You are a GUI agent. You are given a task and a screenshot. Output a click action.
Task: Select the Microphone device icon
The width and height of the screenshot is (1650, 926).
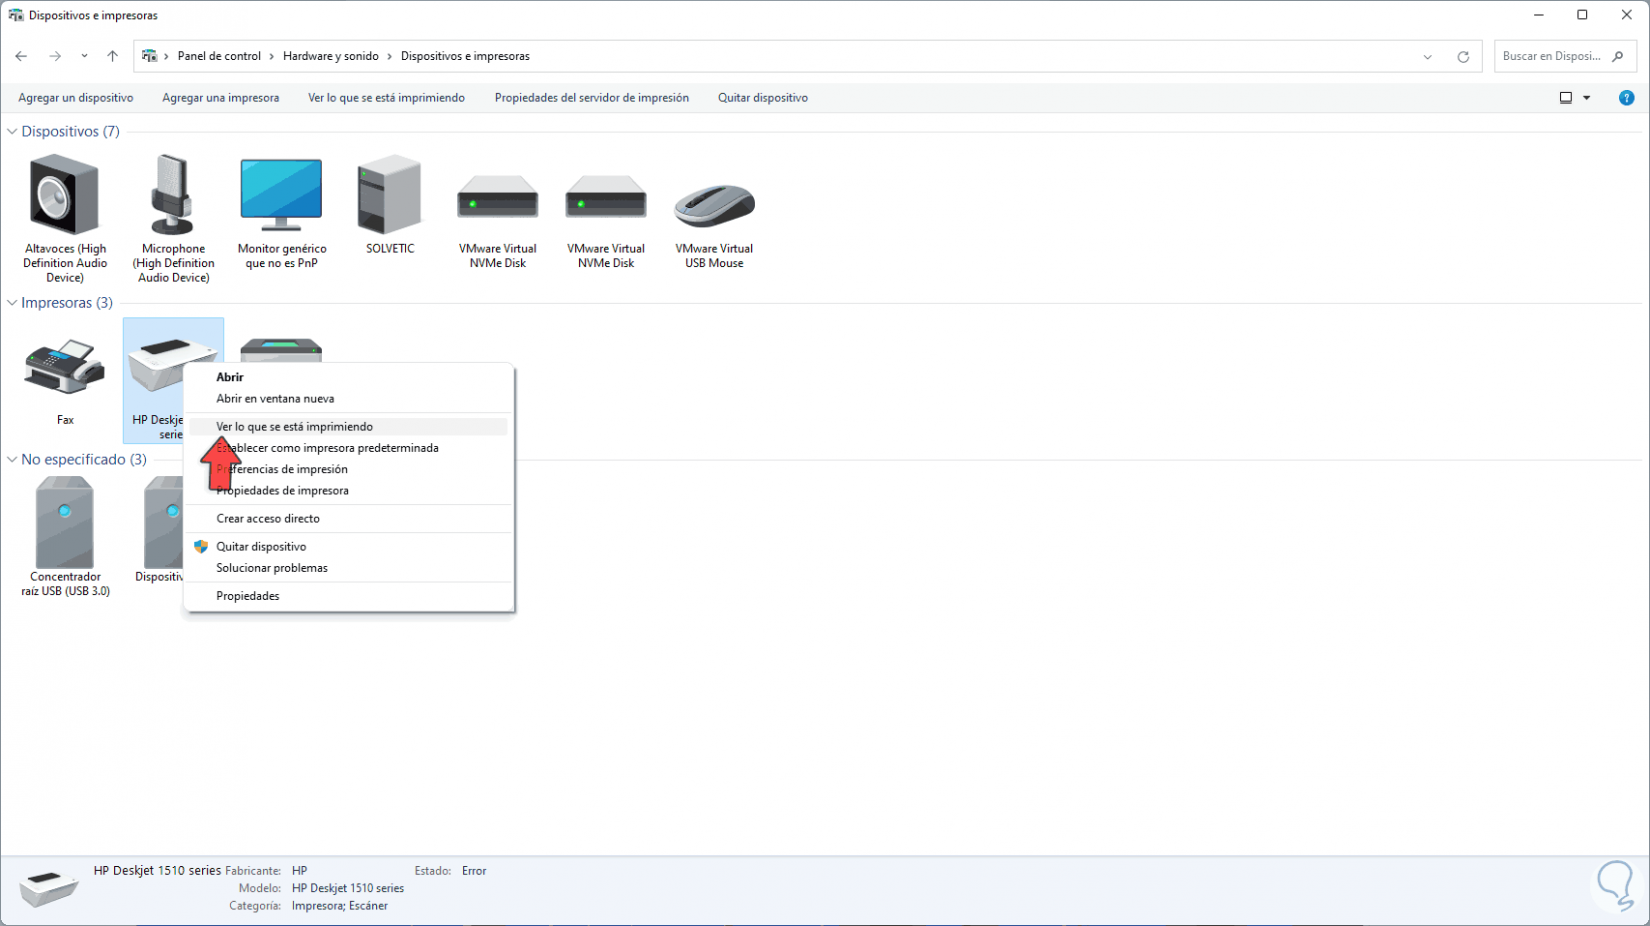point(173,195)
